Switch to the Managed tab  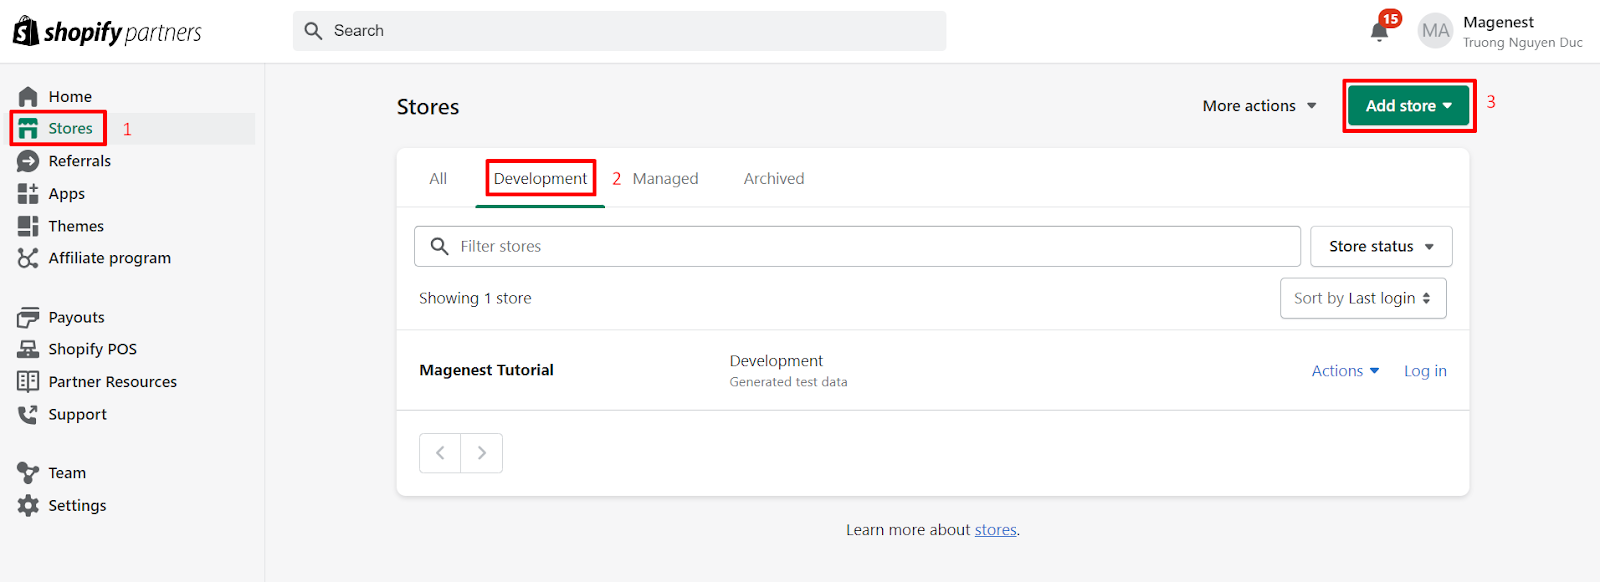(x=665, y=179)
